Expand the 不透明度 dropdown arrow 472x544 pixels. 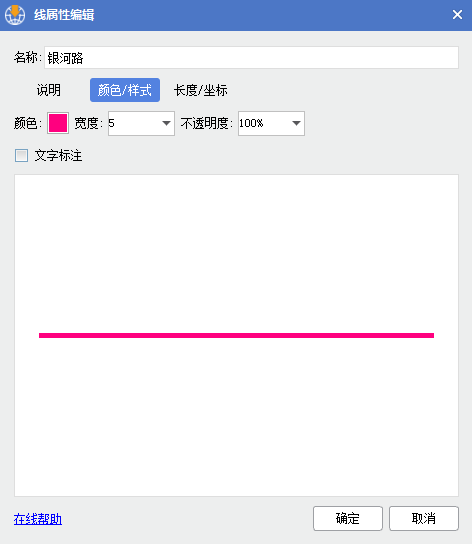tap(296, 123)
